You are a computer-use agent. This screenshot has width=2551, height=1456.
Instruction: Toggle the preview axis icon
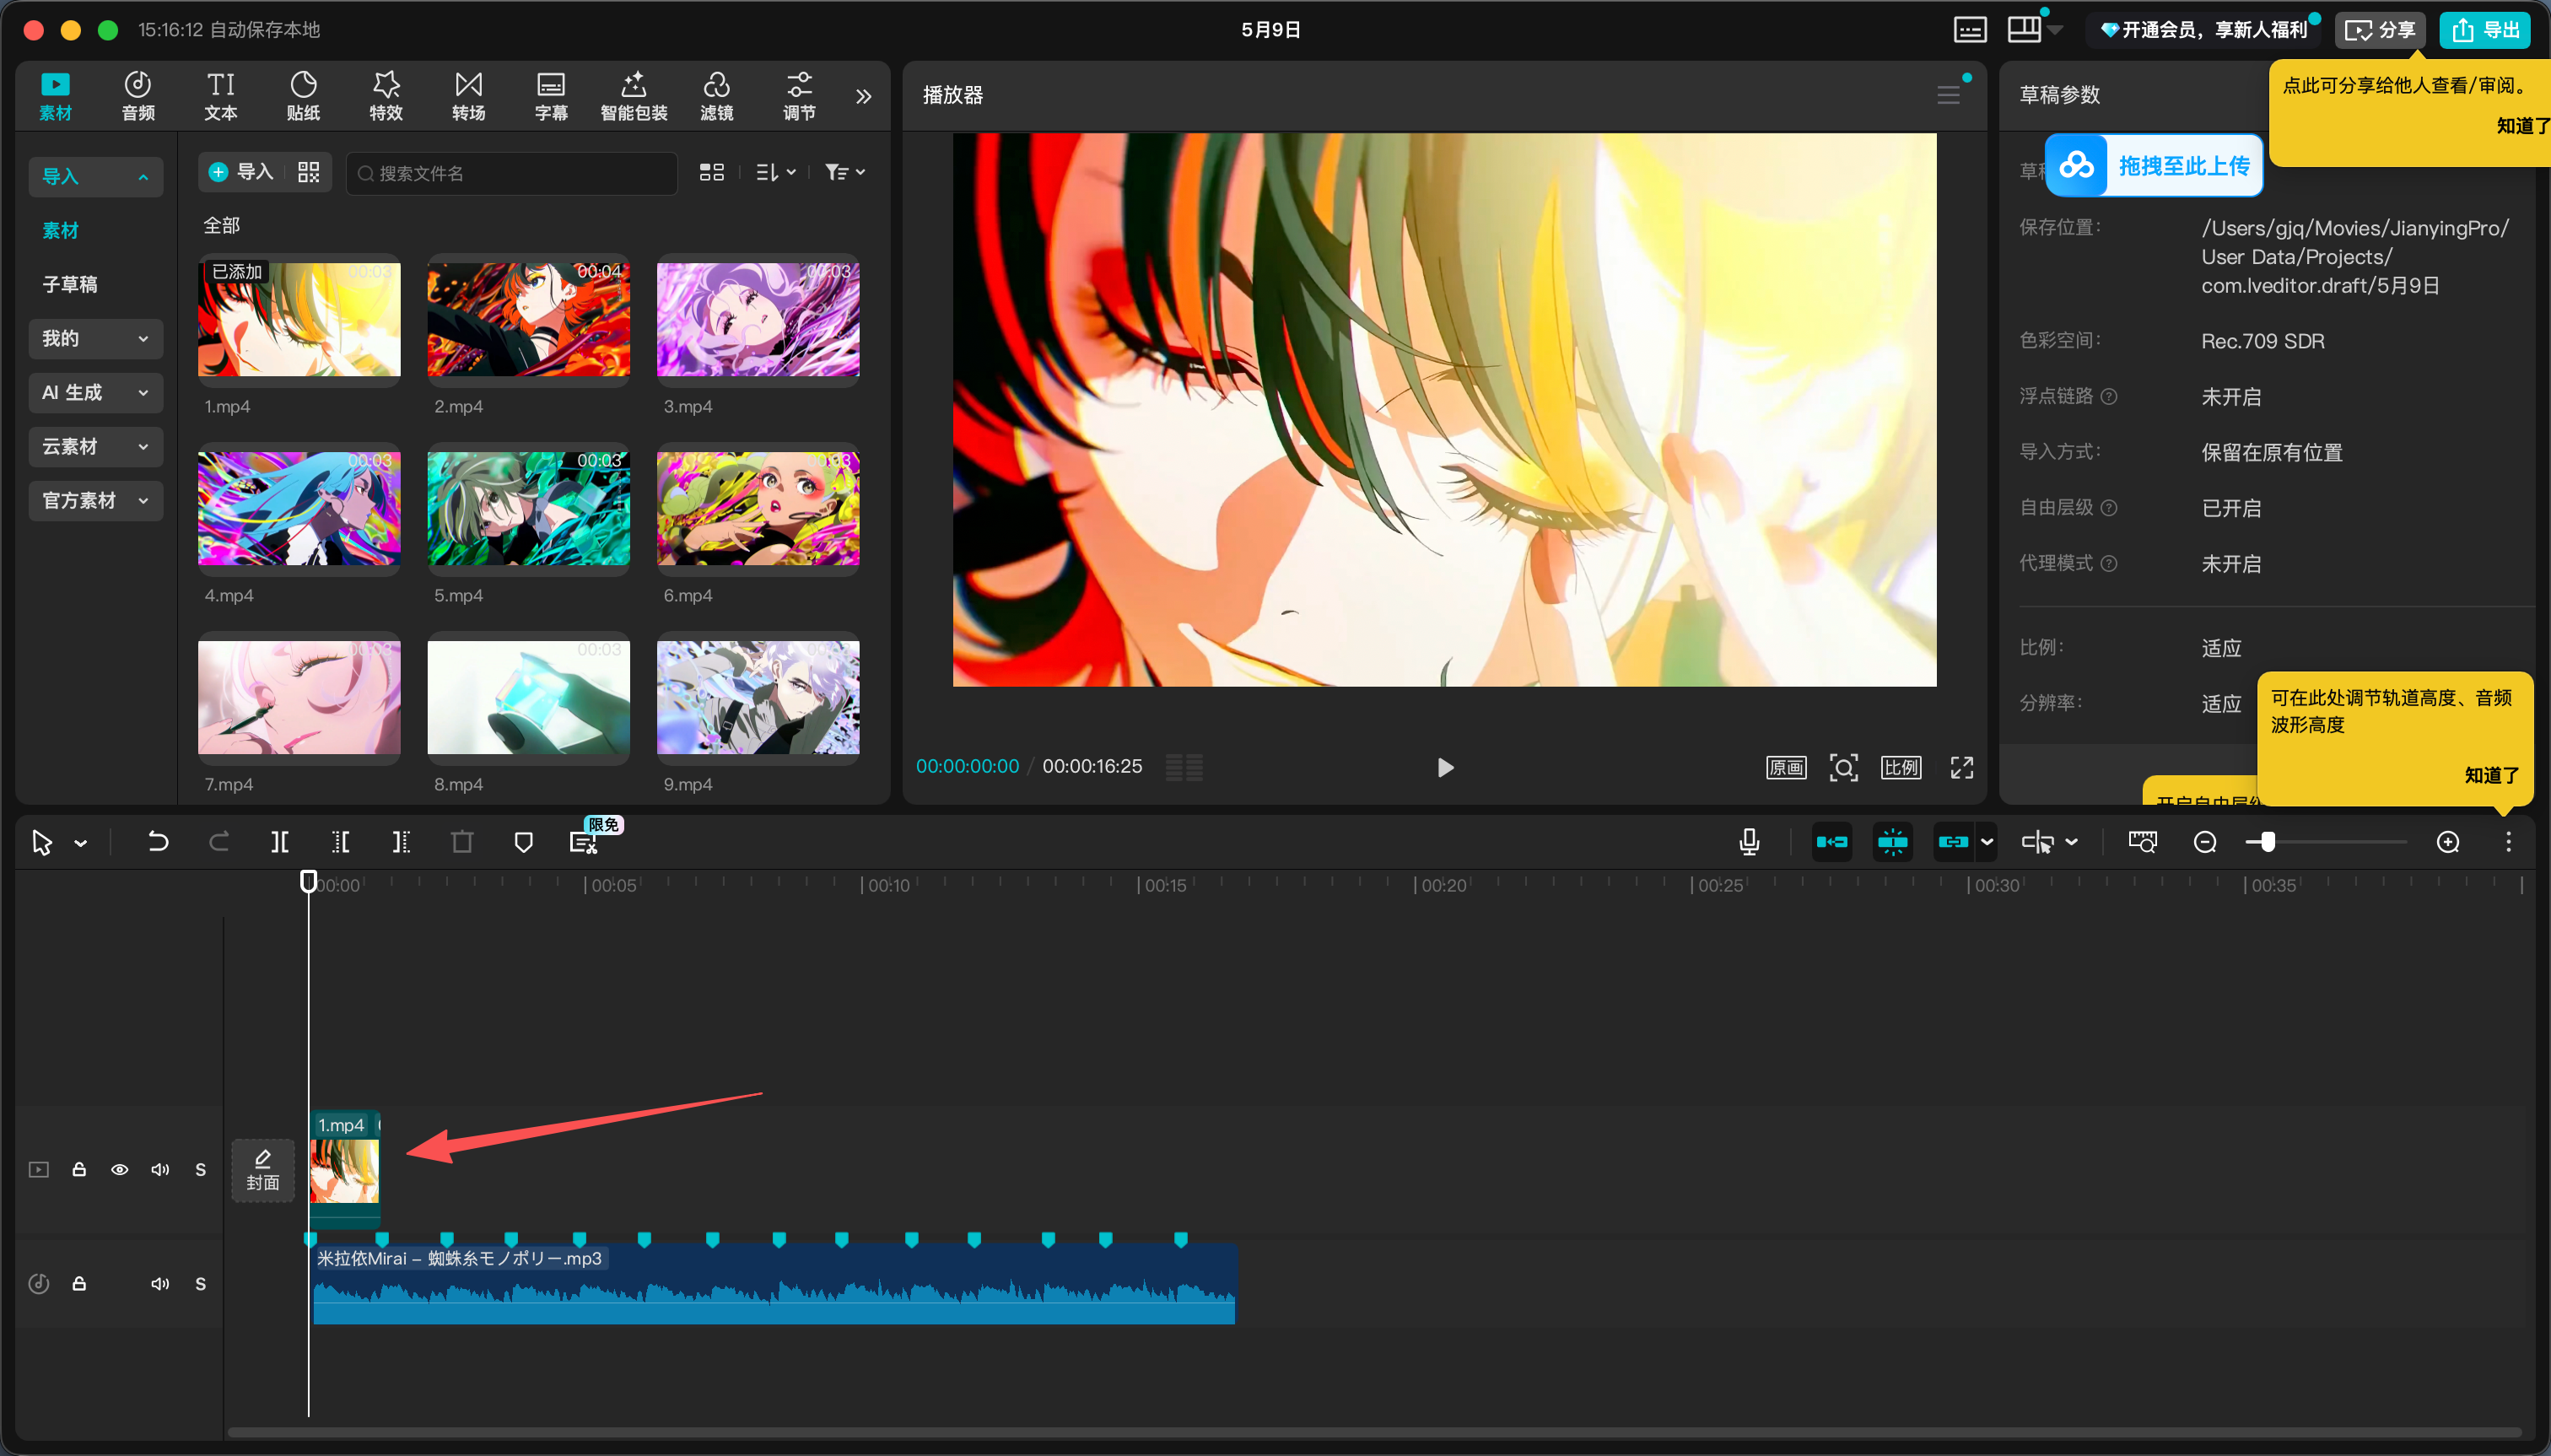click(2037, 842)
